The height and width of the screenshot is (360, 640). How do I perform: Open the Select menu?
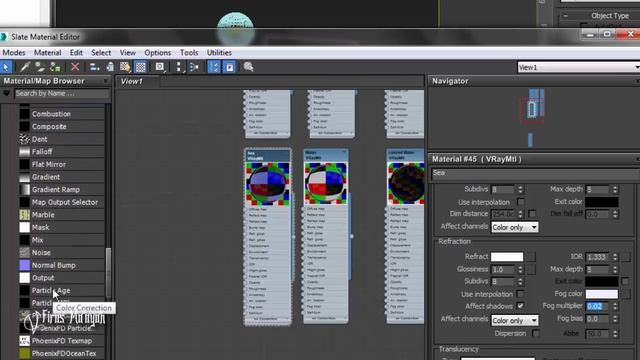pyautogui.click(x=101, y=53)
